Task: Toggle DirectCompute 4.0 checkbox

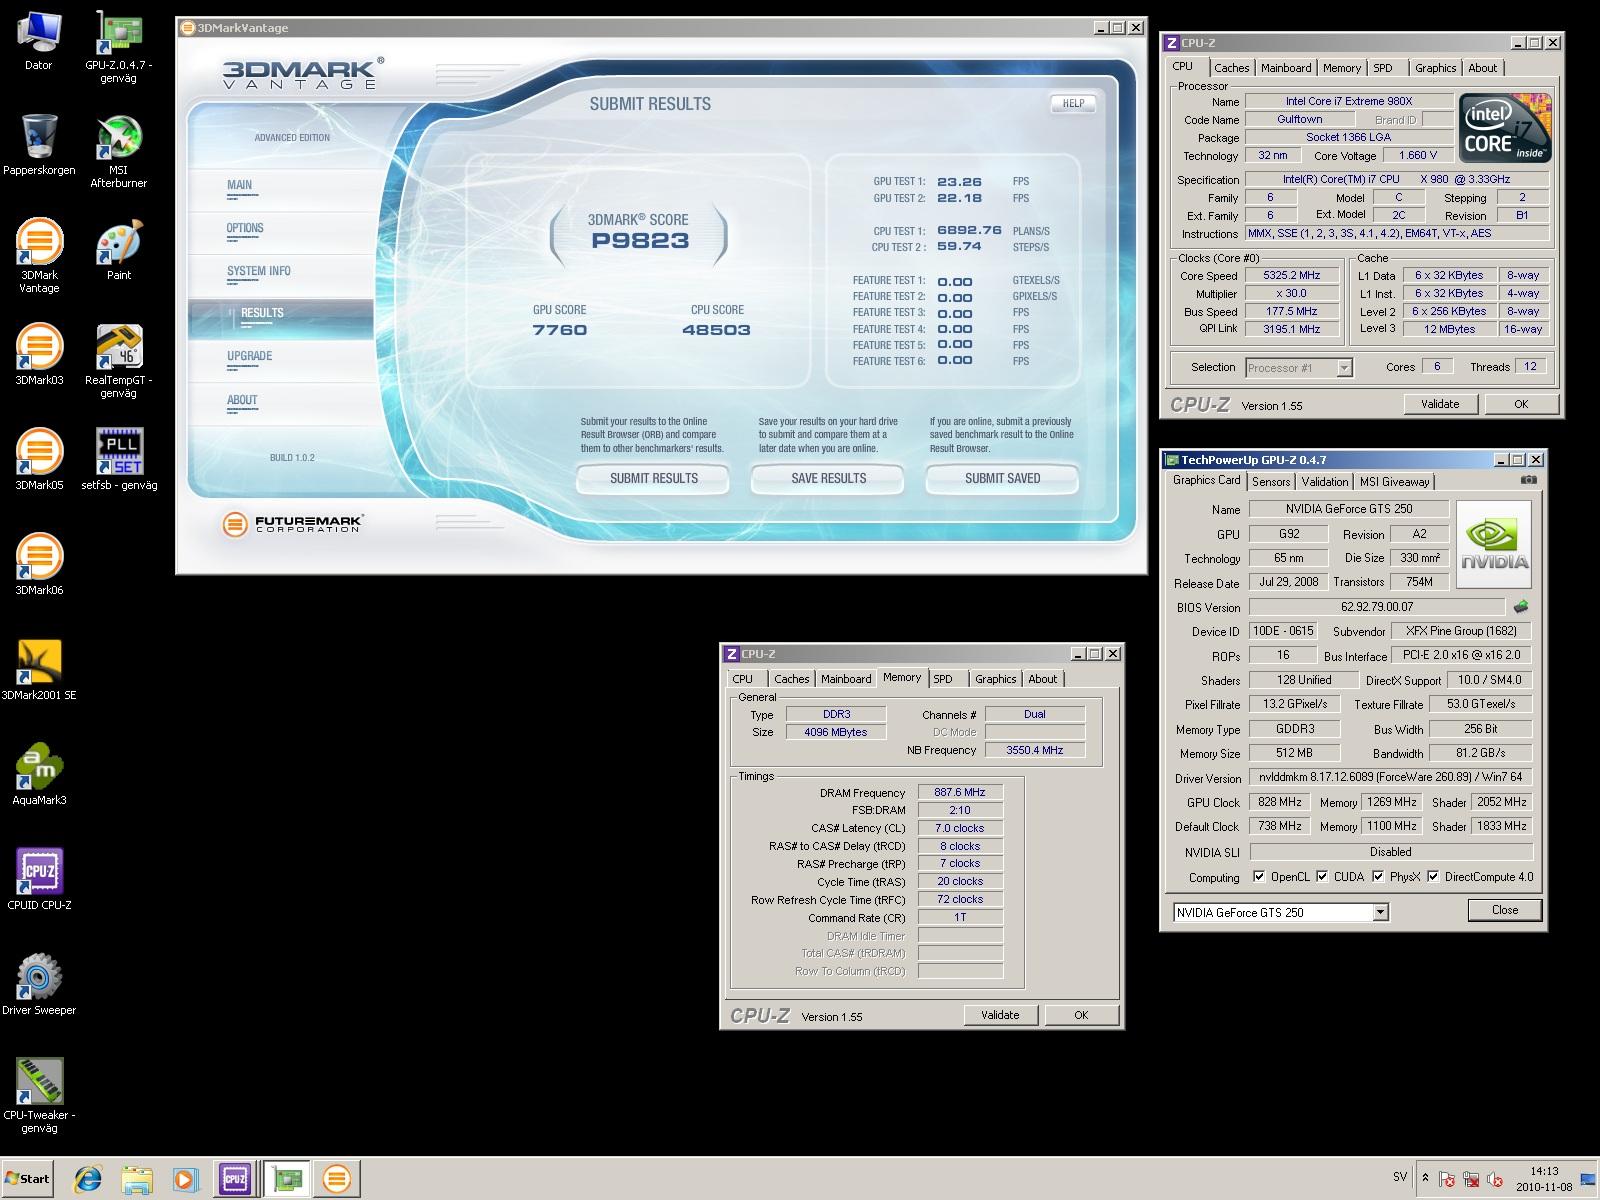Action: point(1433,877)
